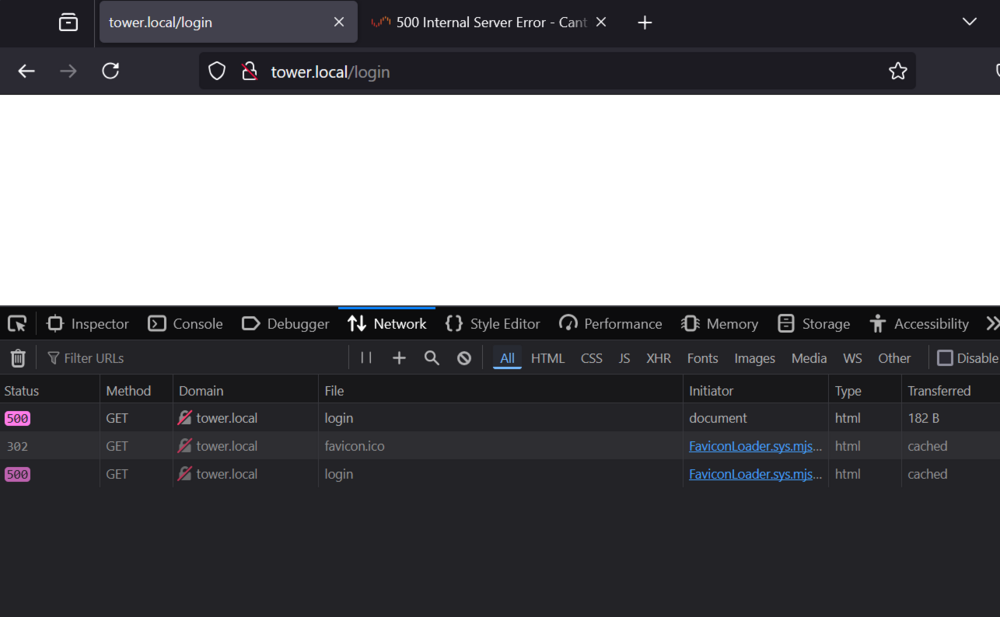Tick the Disable cache checkbox
The height and width of the screenshot is (617, 1000).
pos(945,358)
